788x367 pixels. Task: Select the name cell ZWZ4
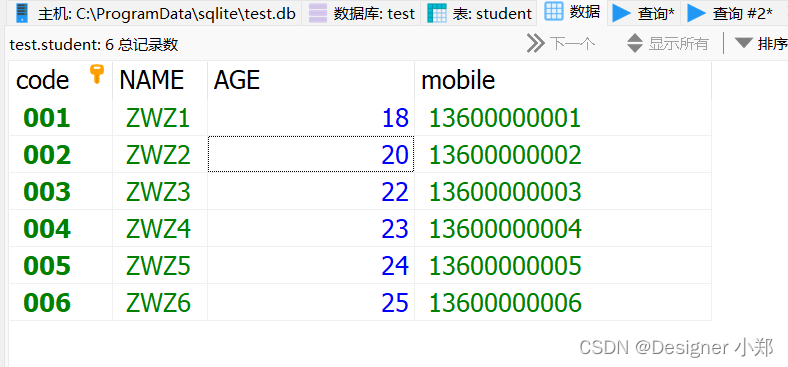(x=160, y=229)
